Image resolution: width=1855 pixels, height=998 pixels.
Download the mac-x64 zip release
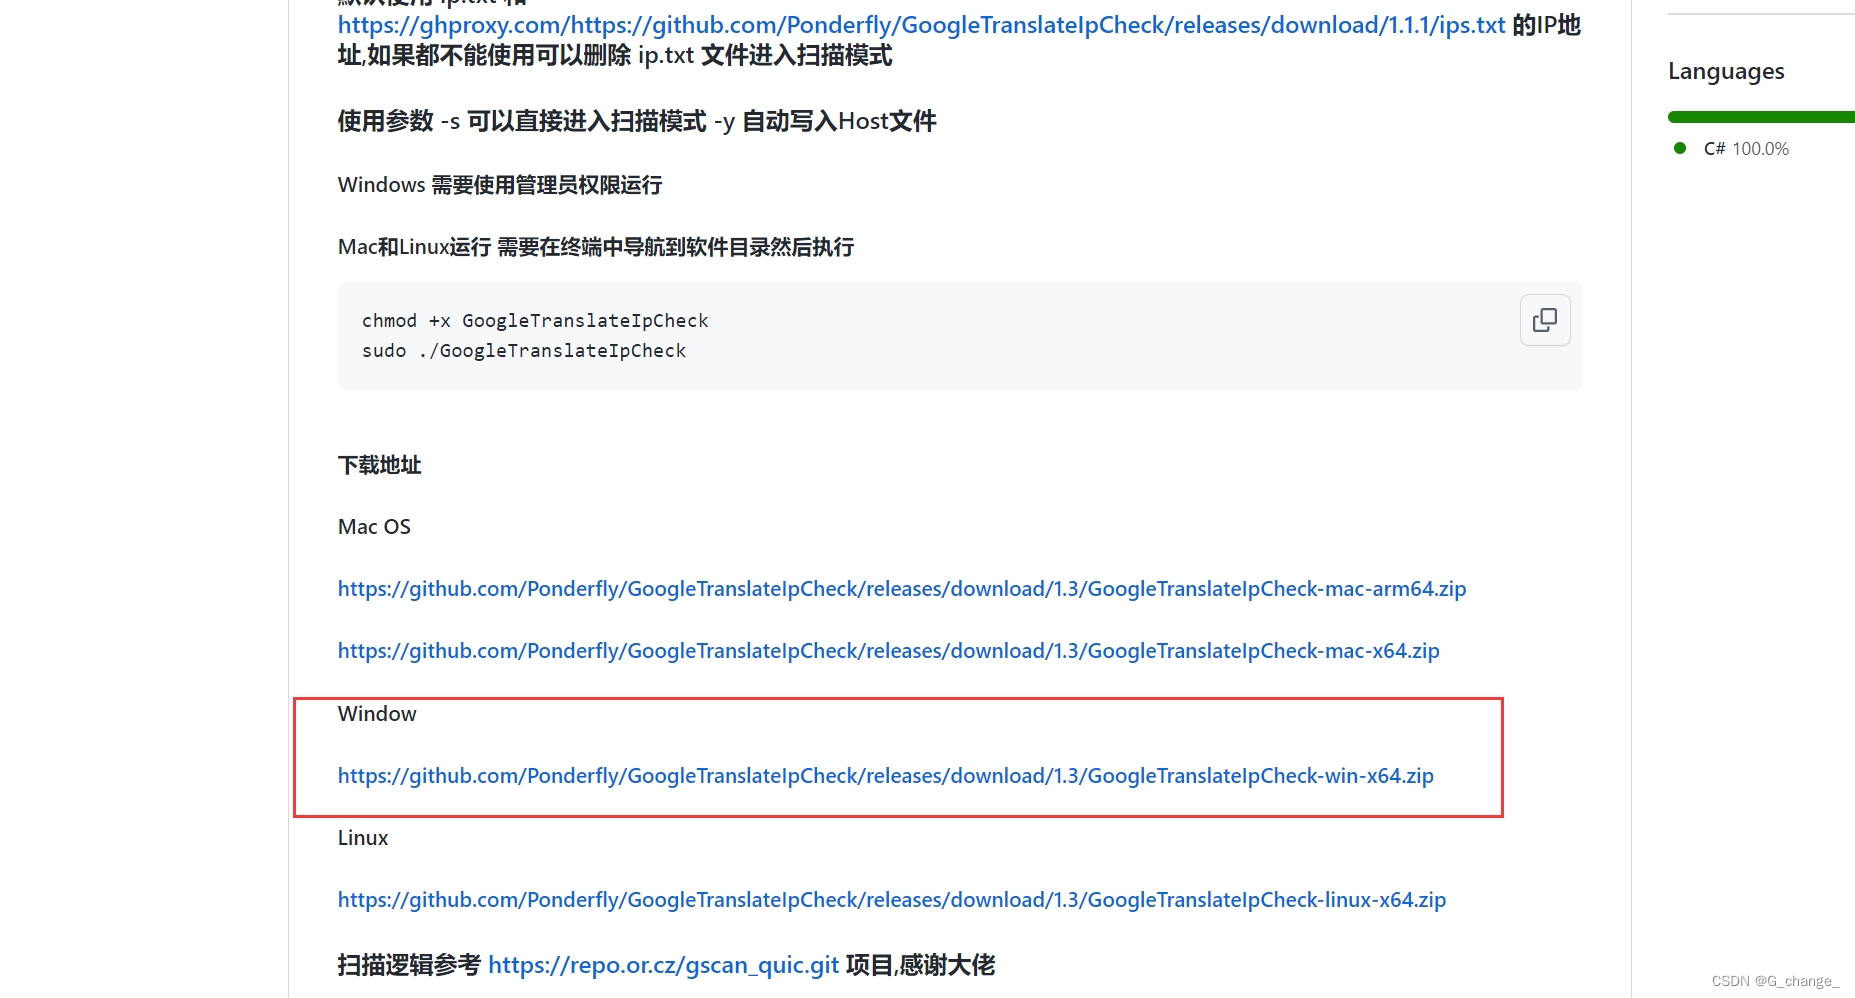click(889, 651)
